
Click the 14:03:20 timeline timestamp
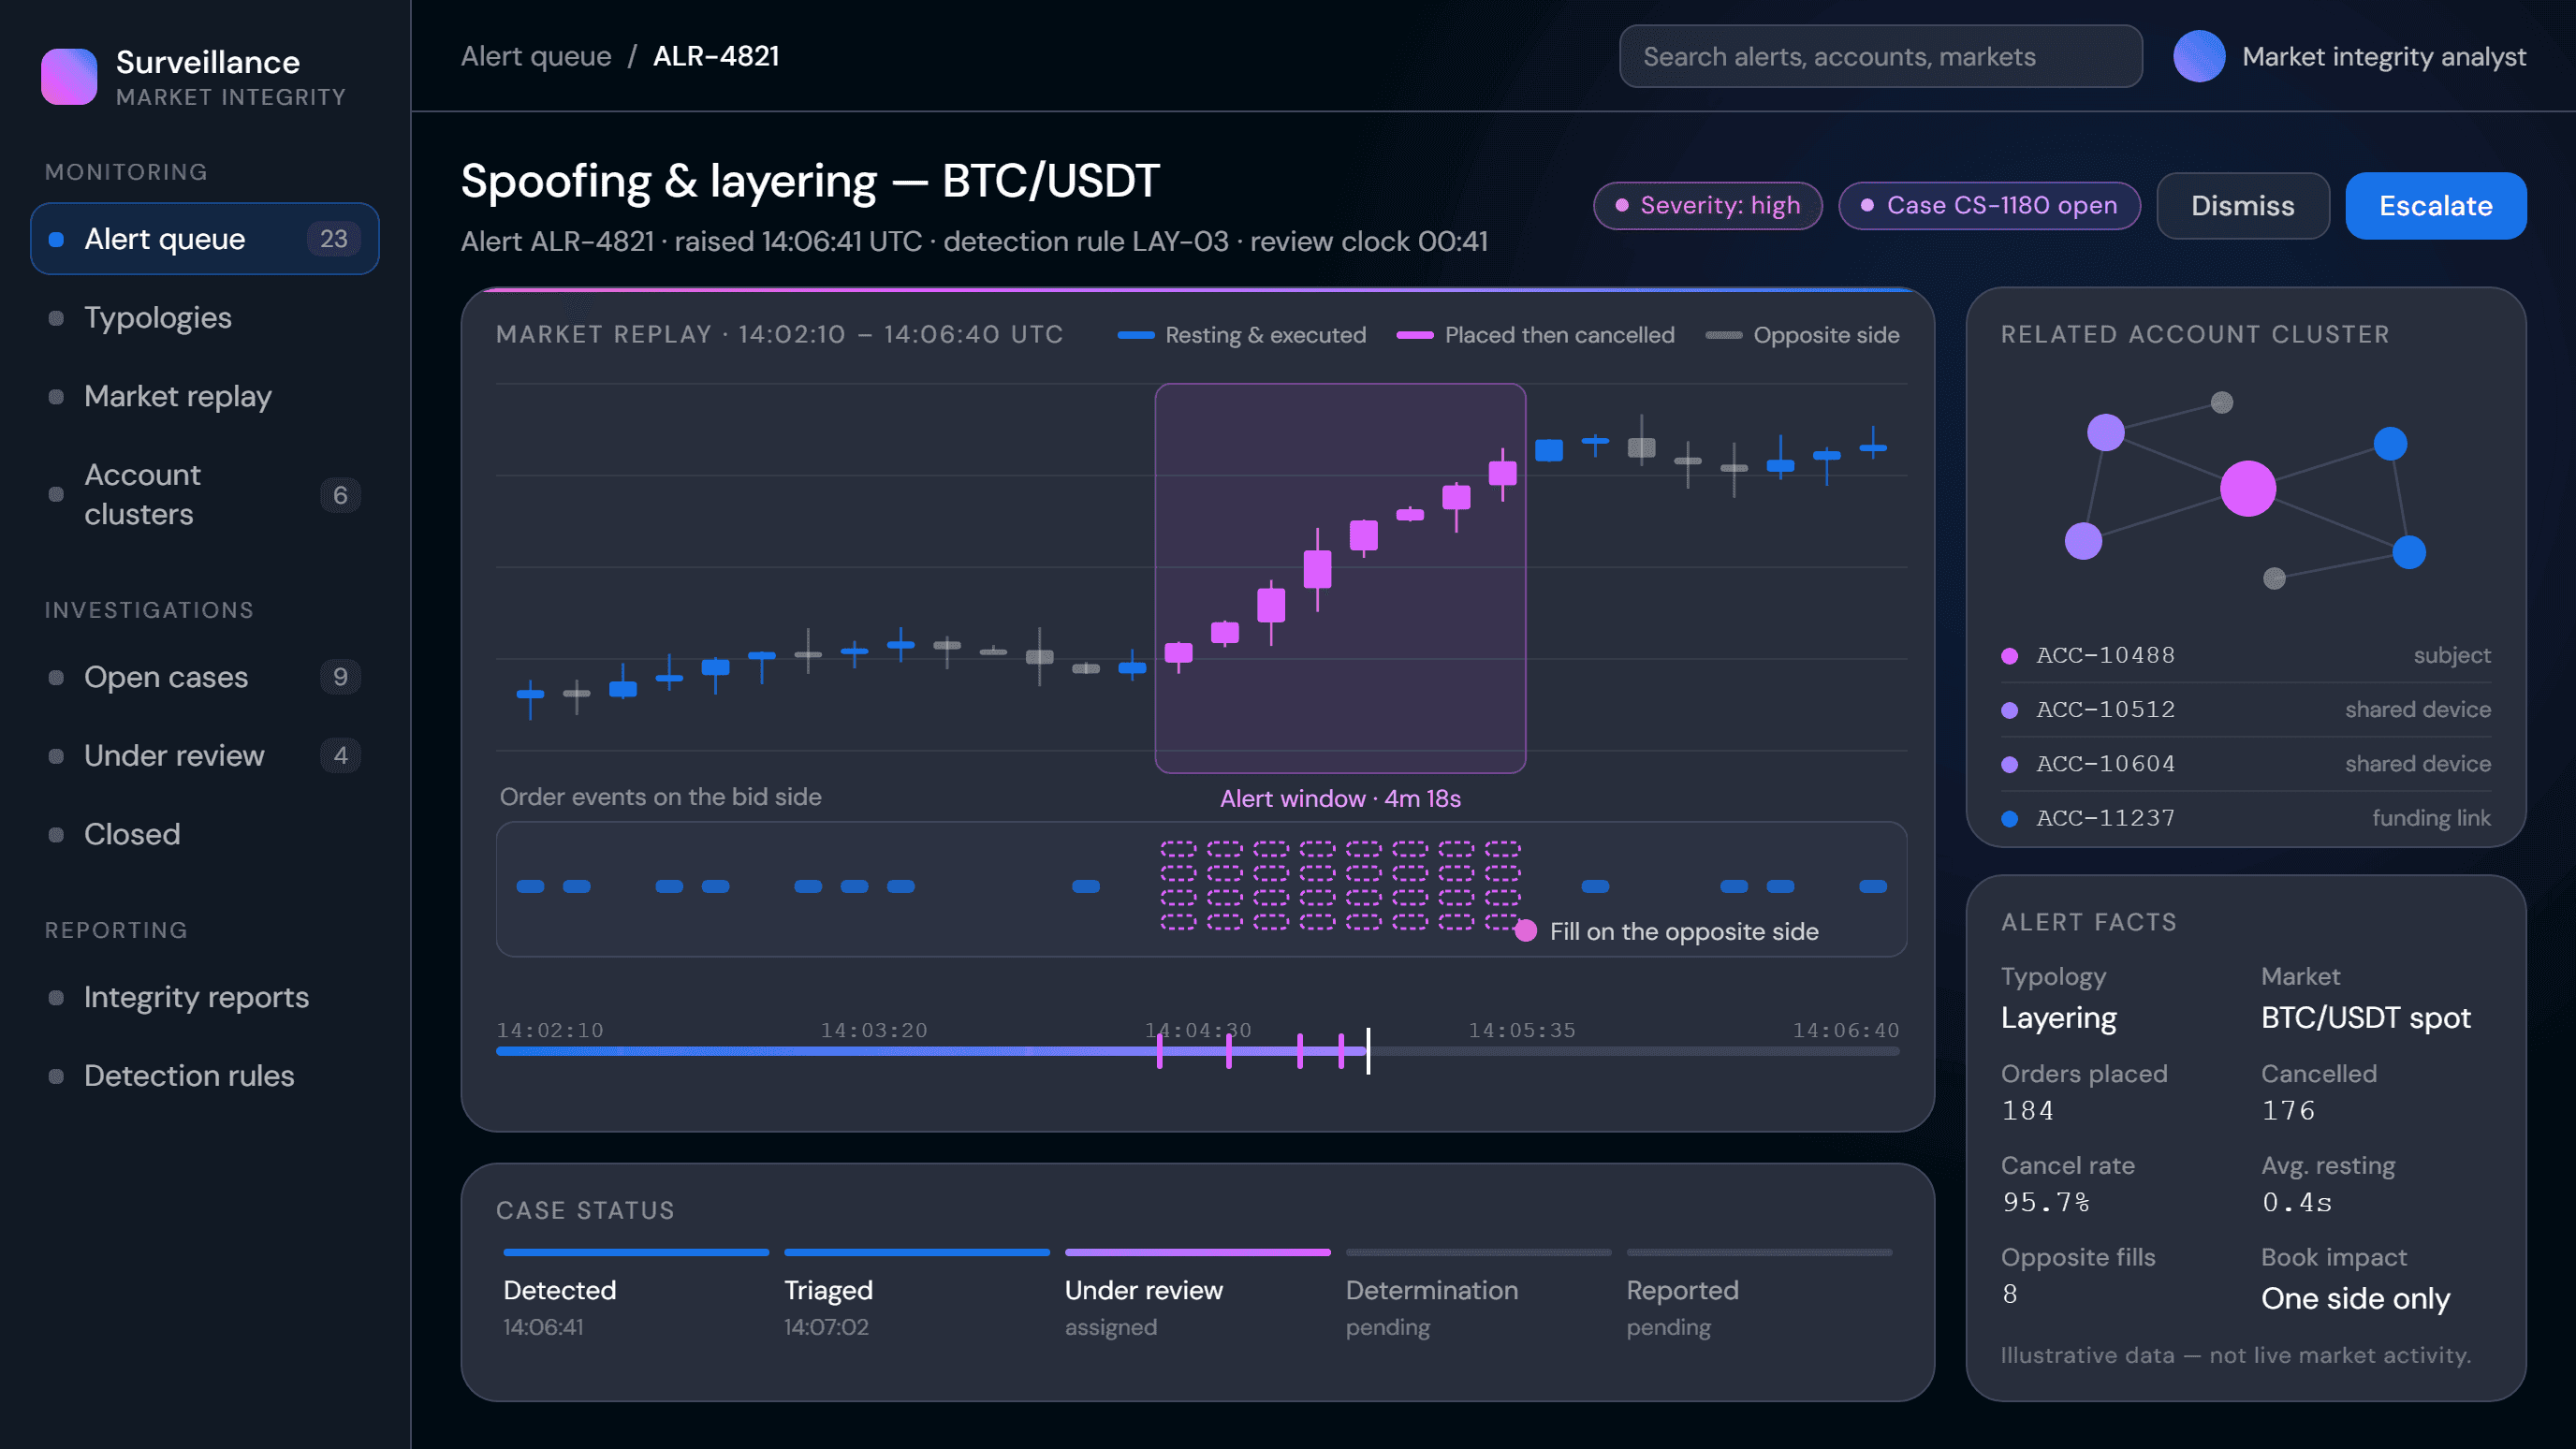(874, 1030)
